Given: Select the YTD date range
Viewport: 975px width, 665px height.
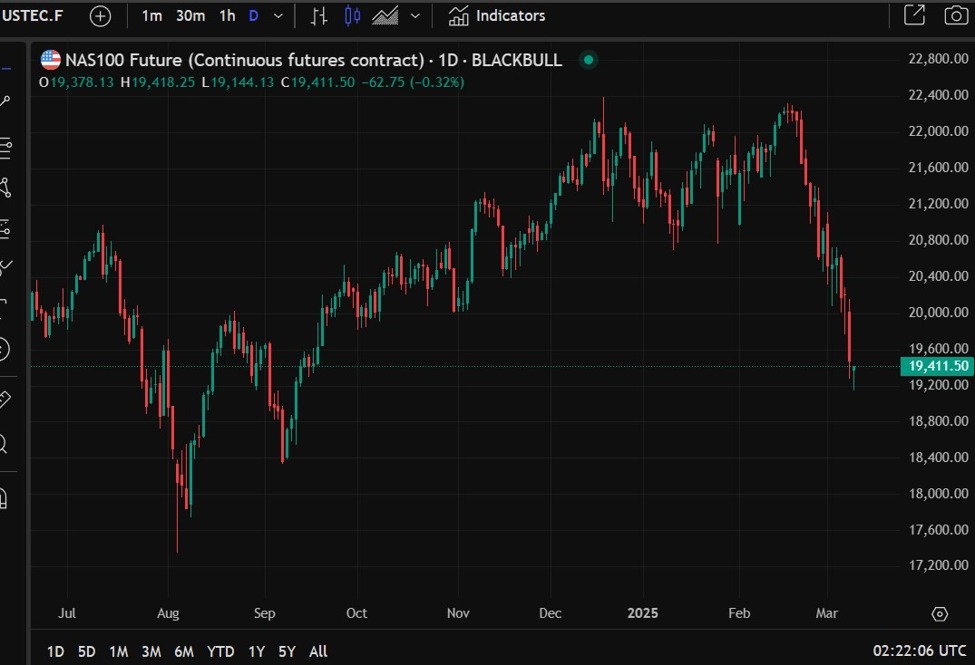Looking at the screenshot, I should coord(221,651).
